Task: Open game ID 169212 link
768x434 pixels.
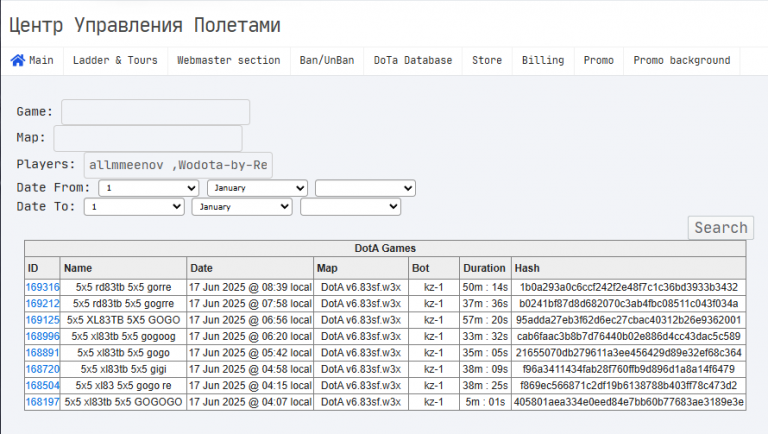Action: 43,304
